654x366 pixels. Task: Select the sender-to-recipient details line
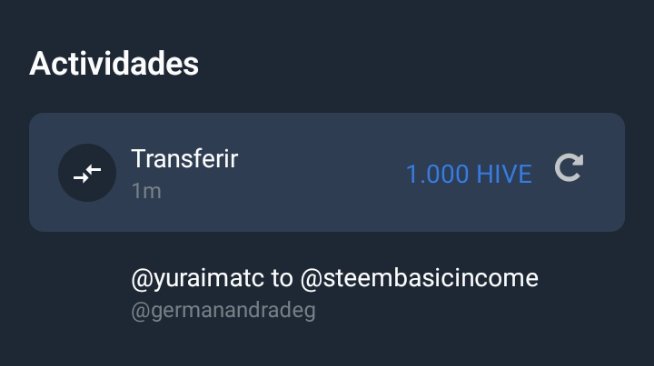[335, 278]
